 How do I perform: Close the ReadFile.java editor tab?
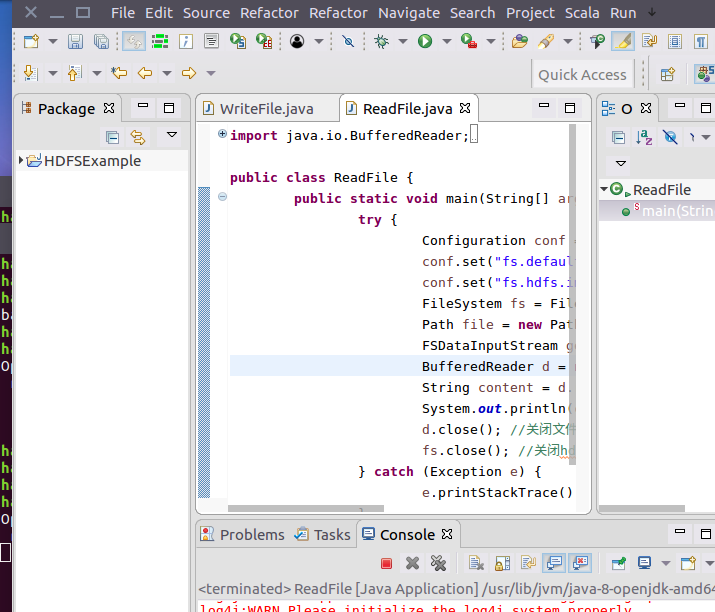[465, 108]
